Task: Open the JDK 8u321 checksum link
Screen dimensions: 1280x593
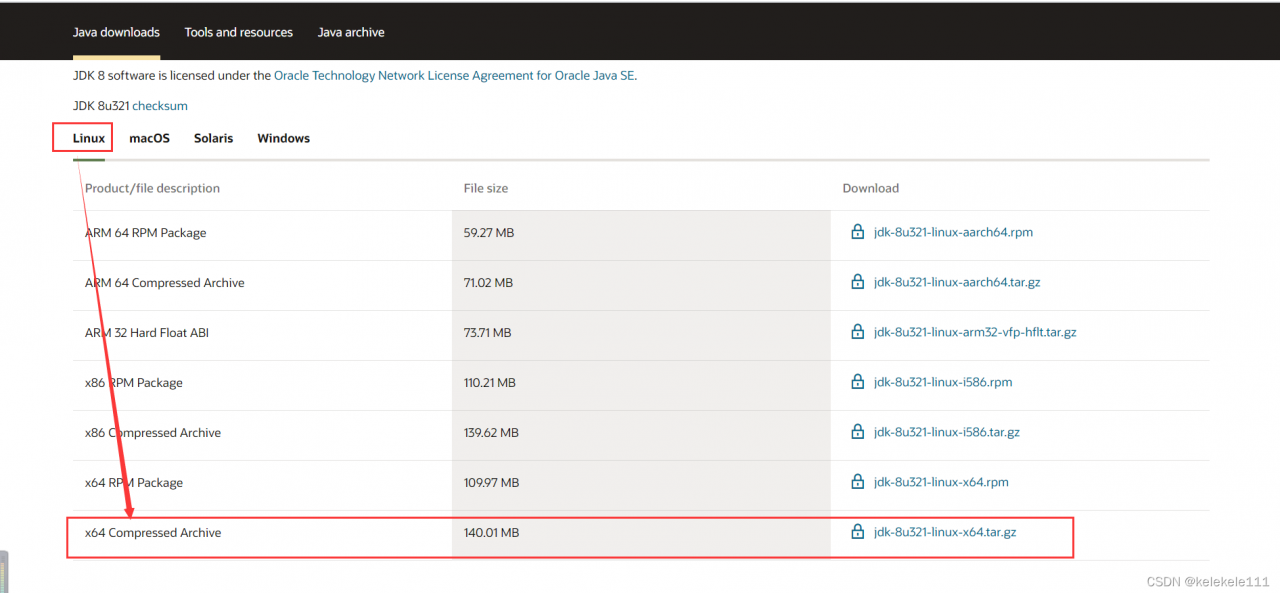Action: coord(160,105)
